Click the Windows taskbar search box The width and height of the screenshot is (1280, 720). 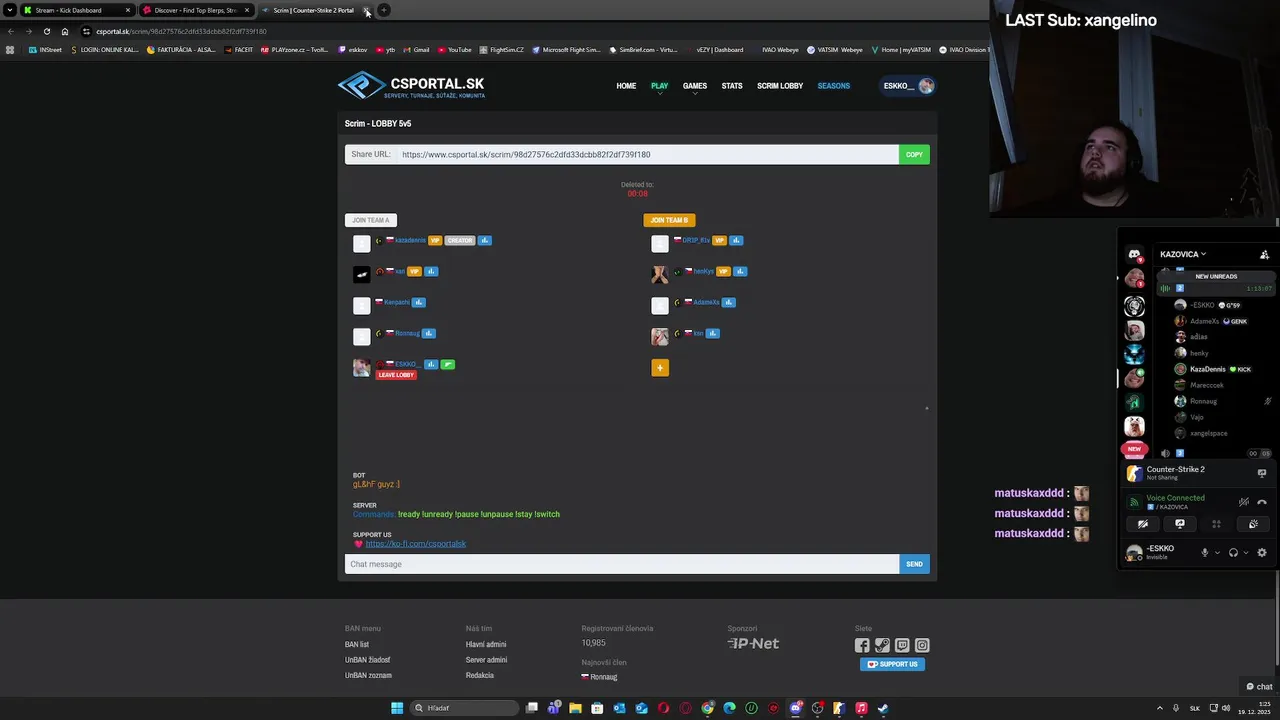(x=464, y=708)
